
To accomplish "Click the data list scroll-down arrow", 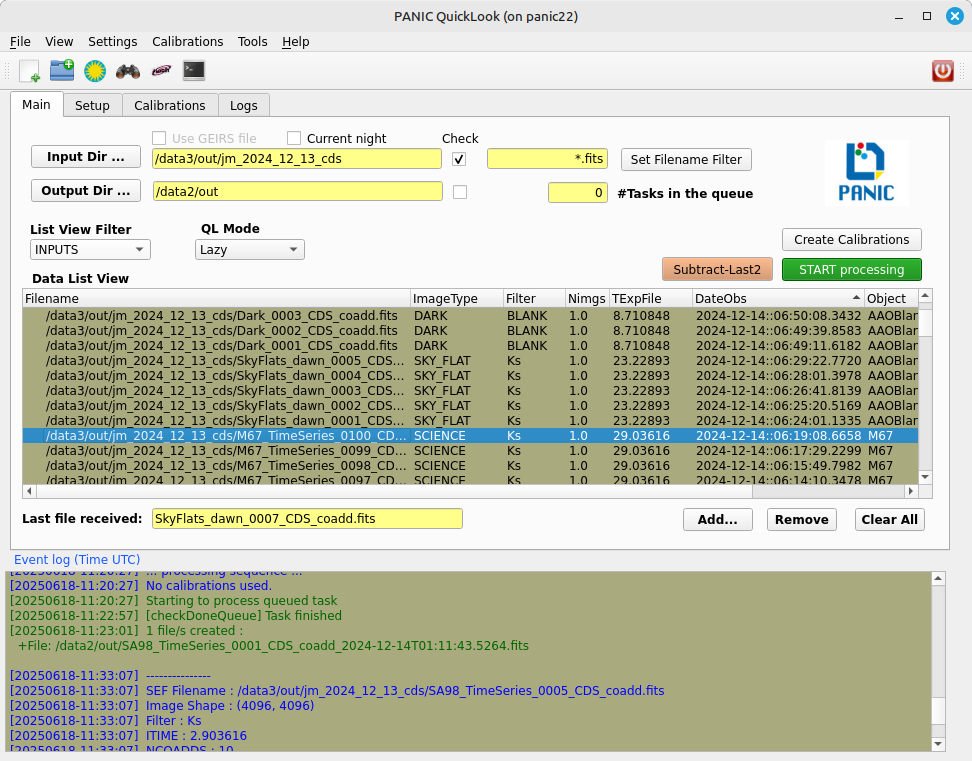I will coord(926,477).
